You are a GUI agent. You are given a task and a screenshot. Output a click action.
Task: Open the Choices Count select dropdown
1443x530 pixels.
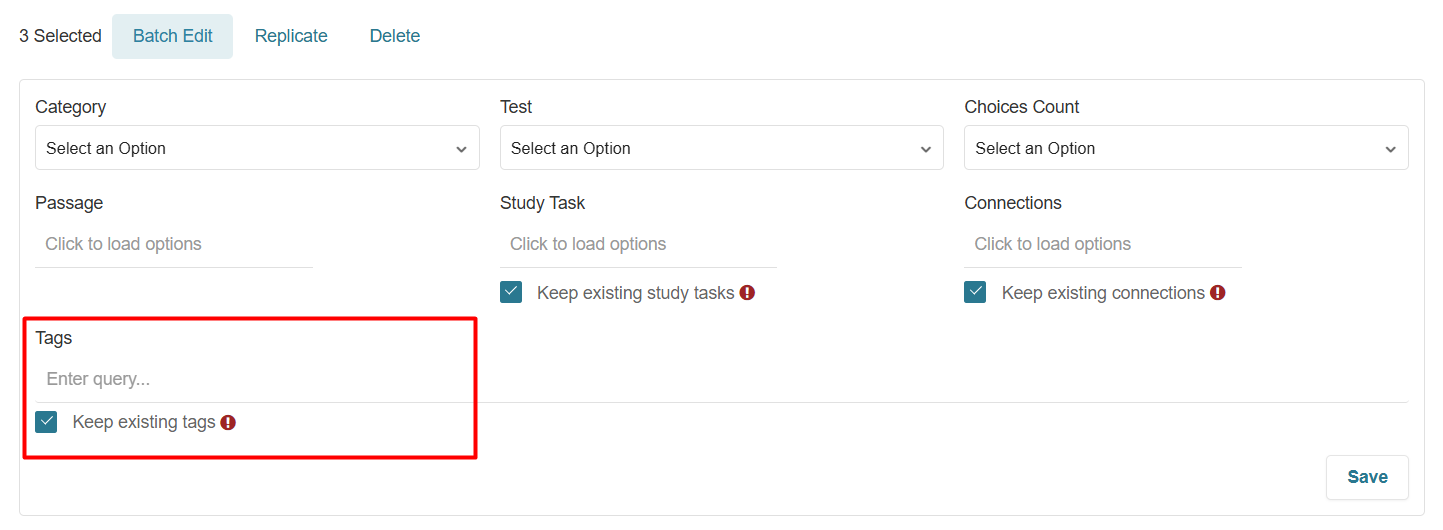1186,148
